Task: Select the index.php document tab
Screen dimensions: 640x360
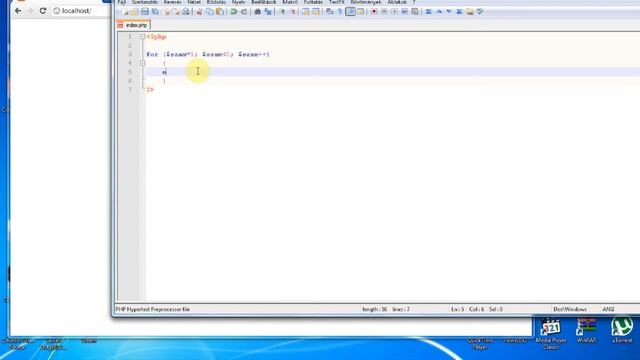Action: pyautogui.click(x=133, y=25)
